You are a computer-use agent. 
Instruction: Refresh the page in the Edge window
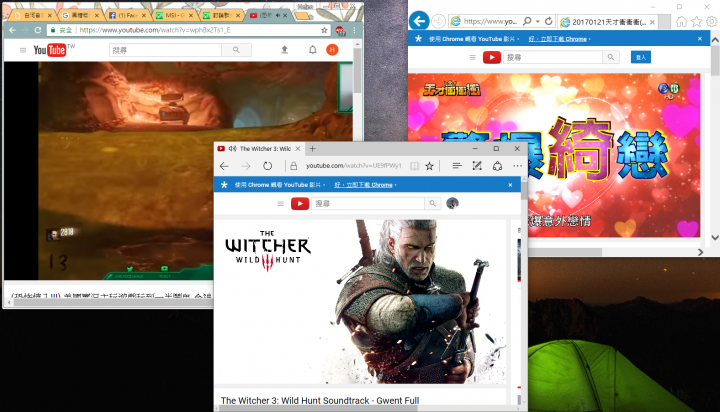pos(267,166)
